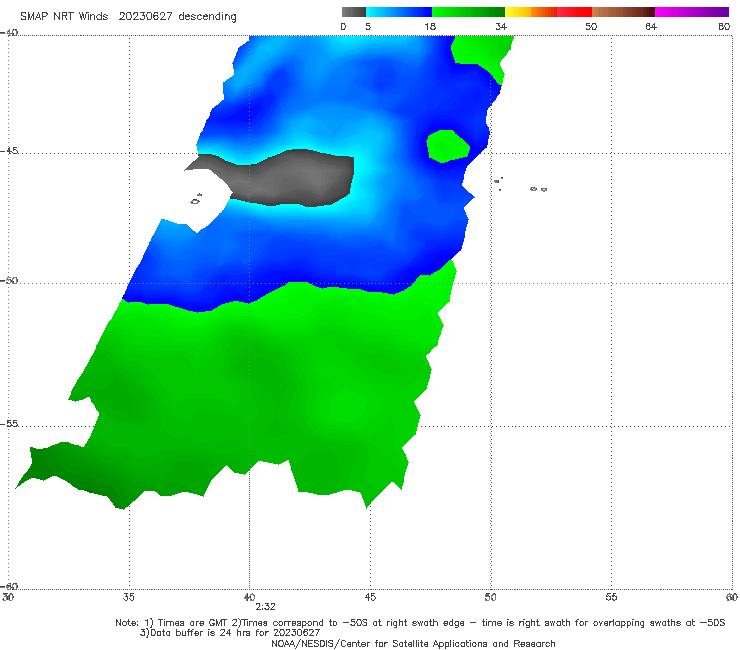Click the longitude axis label "45"
The height and width of the screenshot is (650, 740).
(x=370, y=597)
